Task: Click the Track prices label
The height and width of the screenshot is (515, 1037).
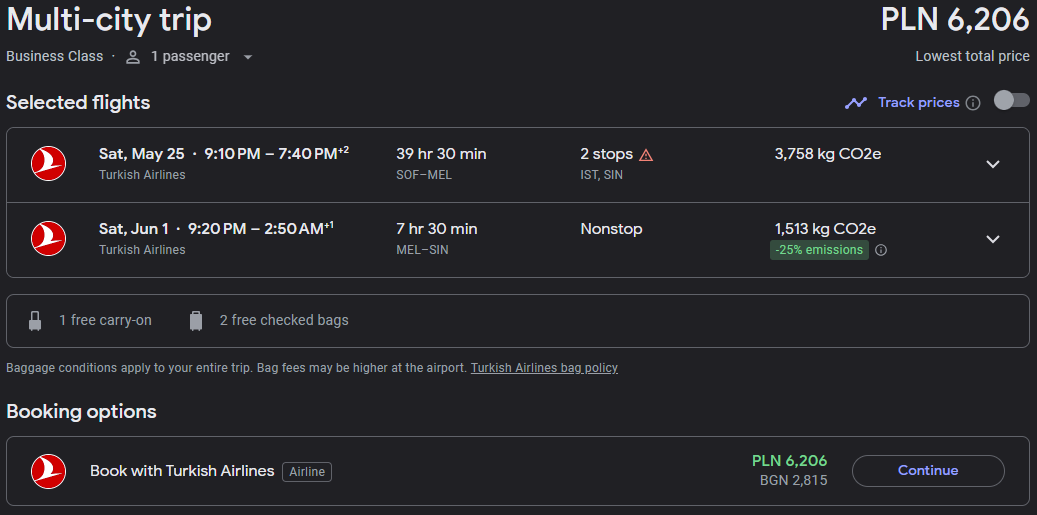Action: [x=919, y=102]
